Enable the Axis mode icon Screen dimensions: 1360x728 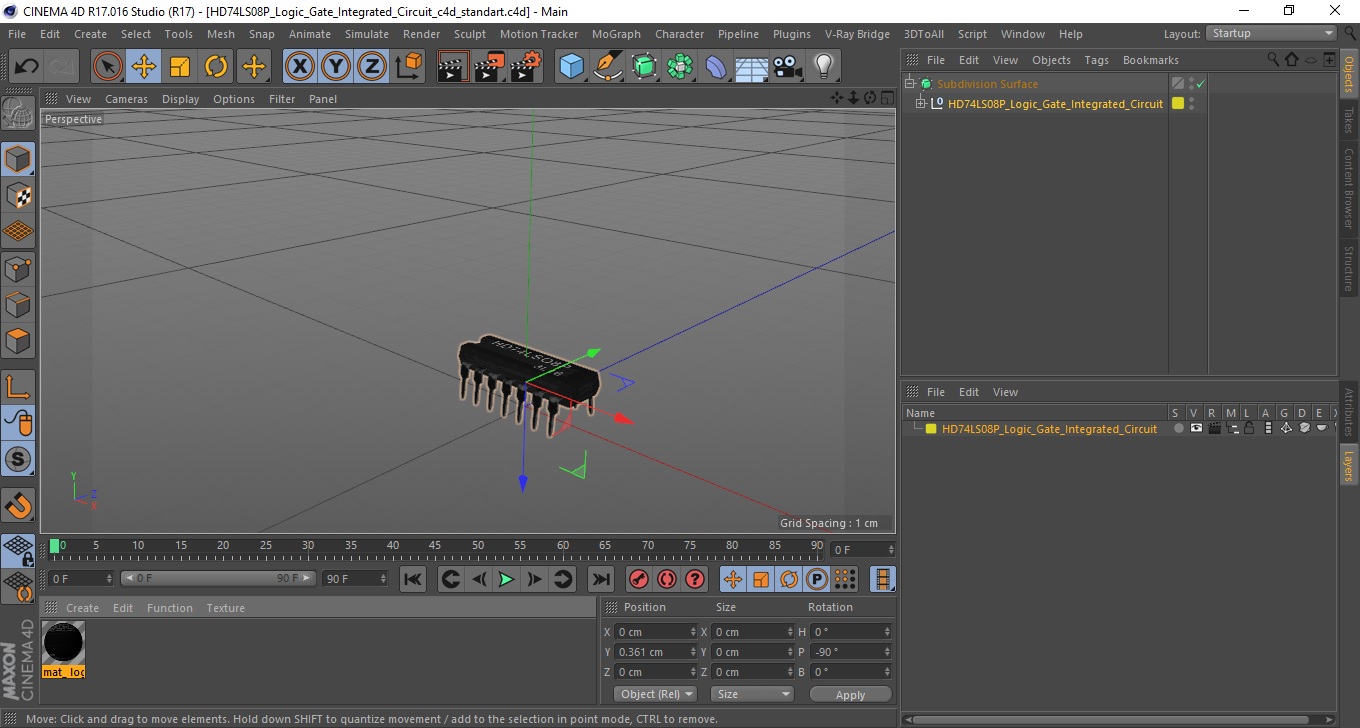[x=18, y=387]
